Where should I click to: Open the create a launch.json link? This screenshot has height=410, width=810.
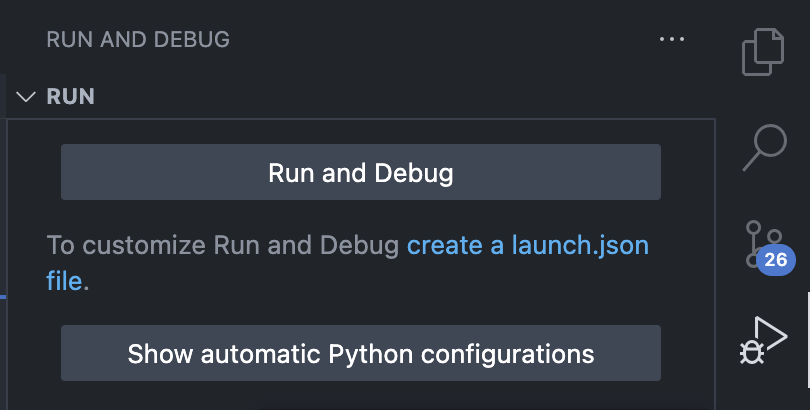tap(527, 246)
